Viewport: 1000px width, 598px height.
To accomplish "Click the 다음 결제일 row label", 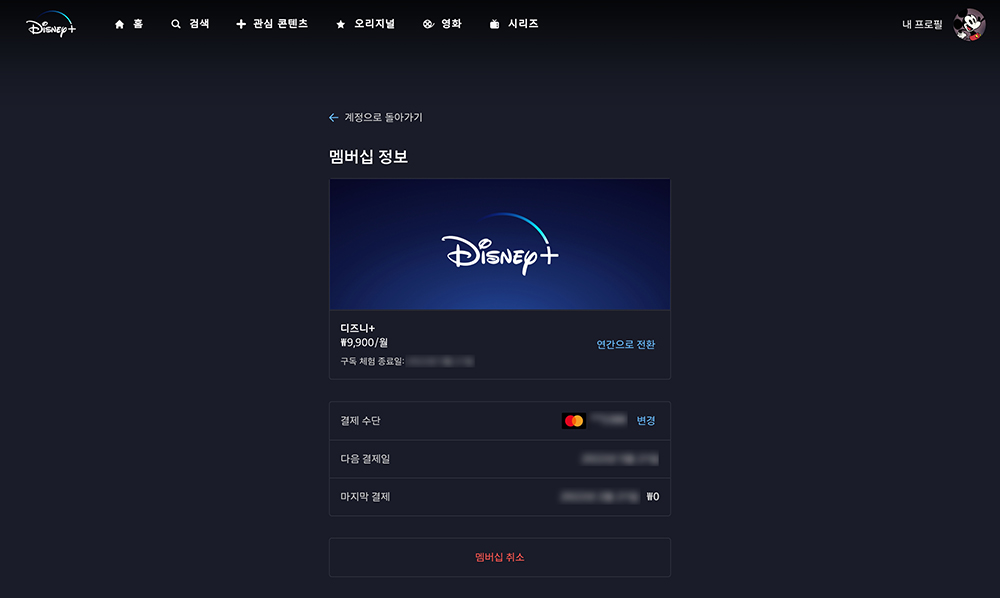I will 365,459.
